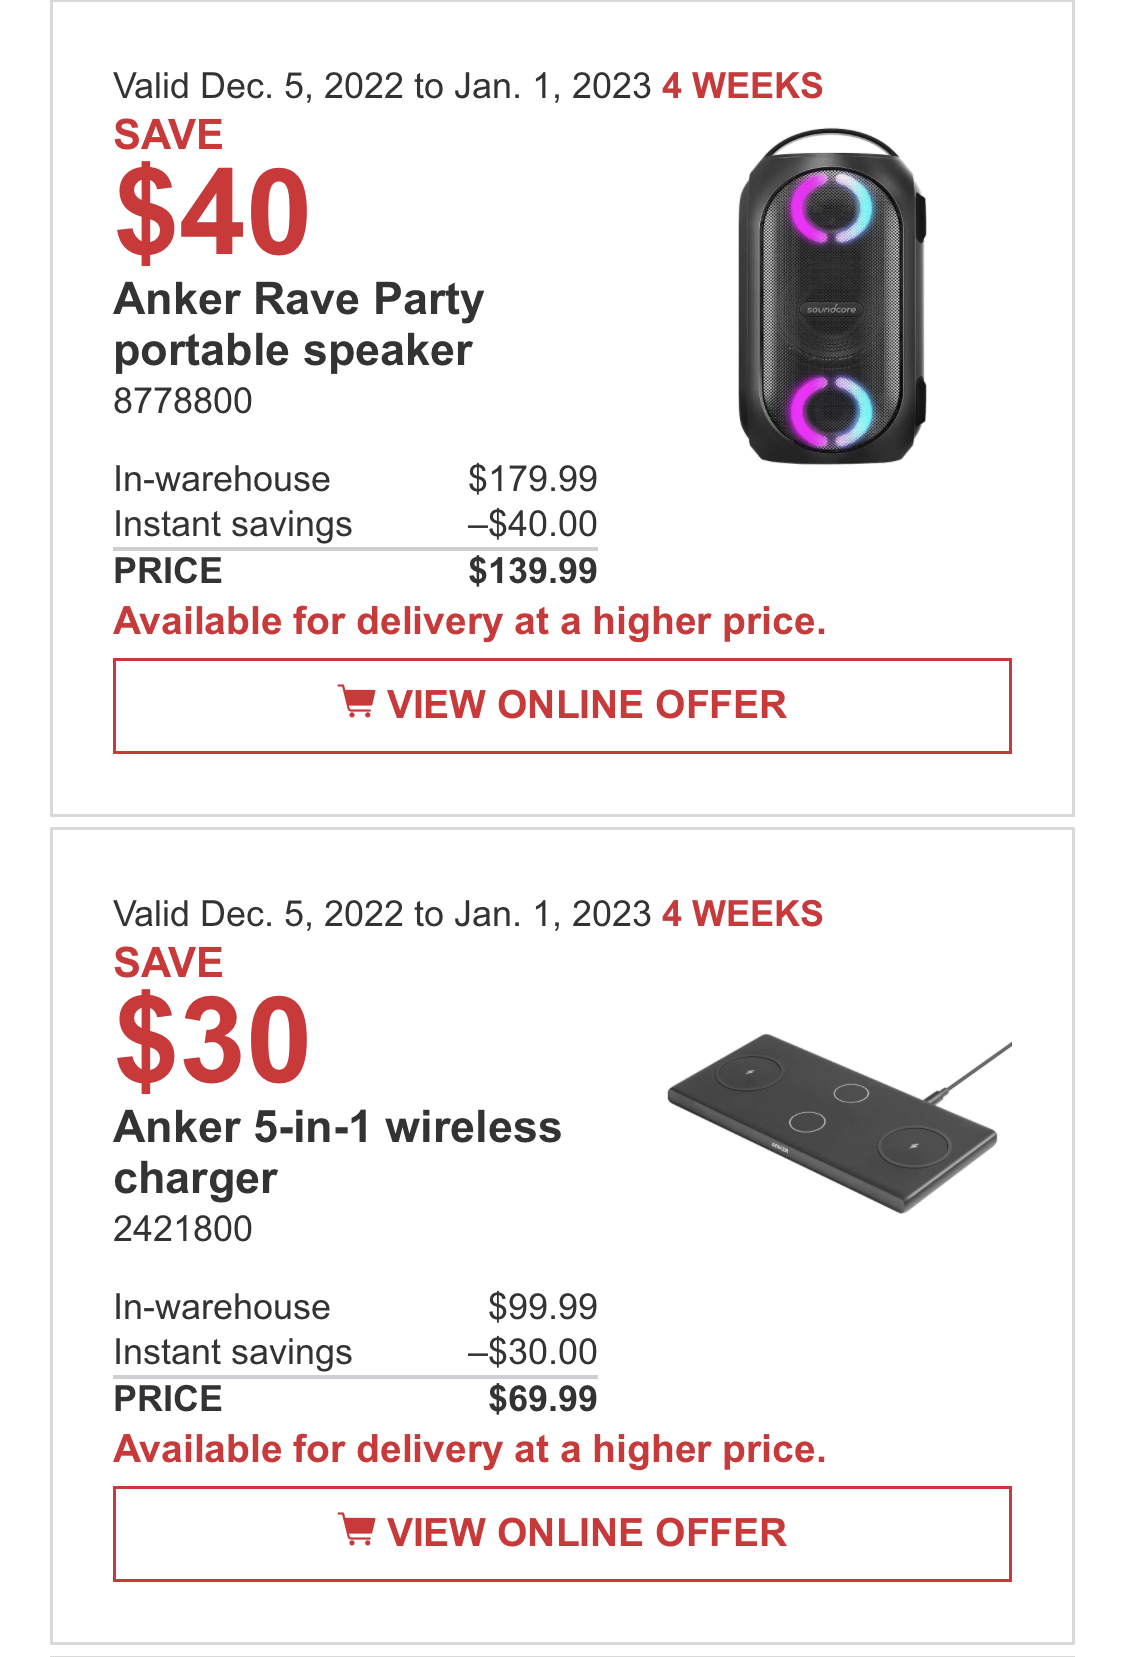This screenshot has height=1657, width=1125.
Task: Click the 4 WEEKS label on charger offer
Action: [742, 914]
